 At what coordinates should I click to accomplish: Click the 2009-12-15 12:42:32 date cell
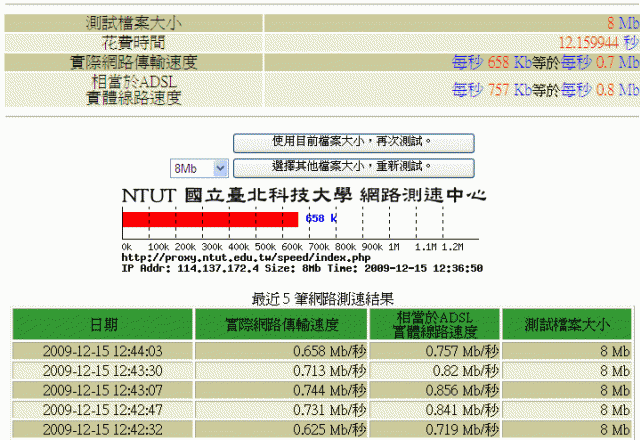tap(102, 429)
